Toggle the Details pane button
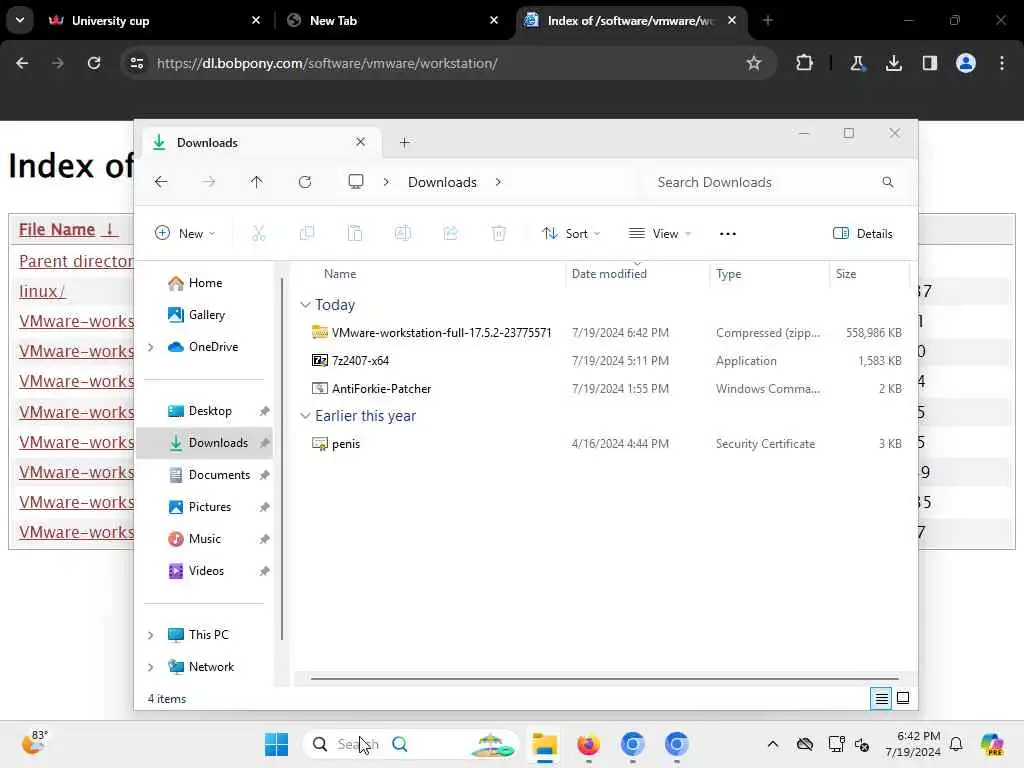The width and height of the screenshot is (1024, 768). pos(863,234)
